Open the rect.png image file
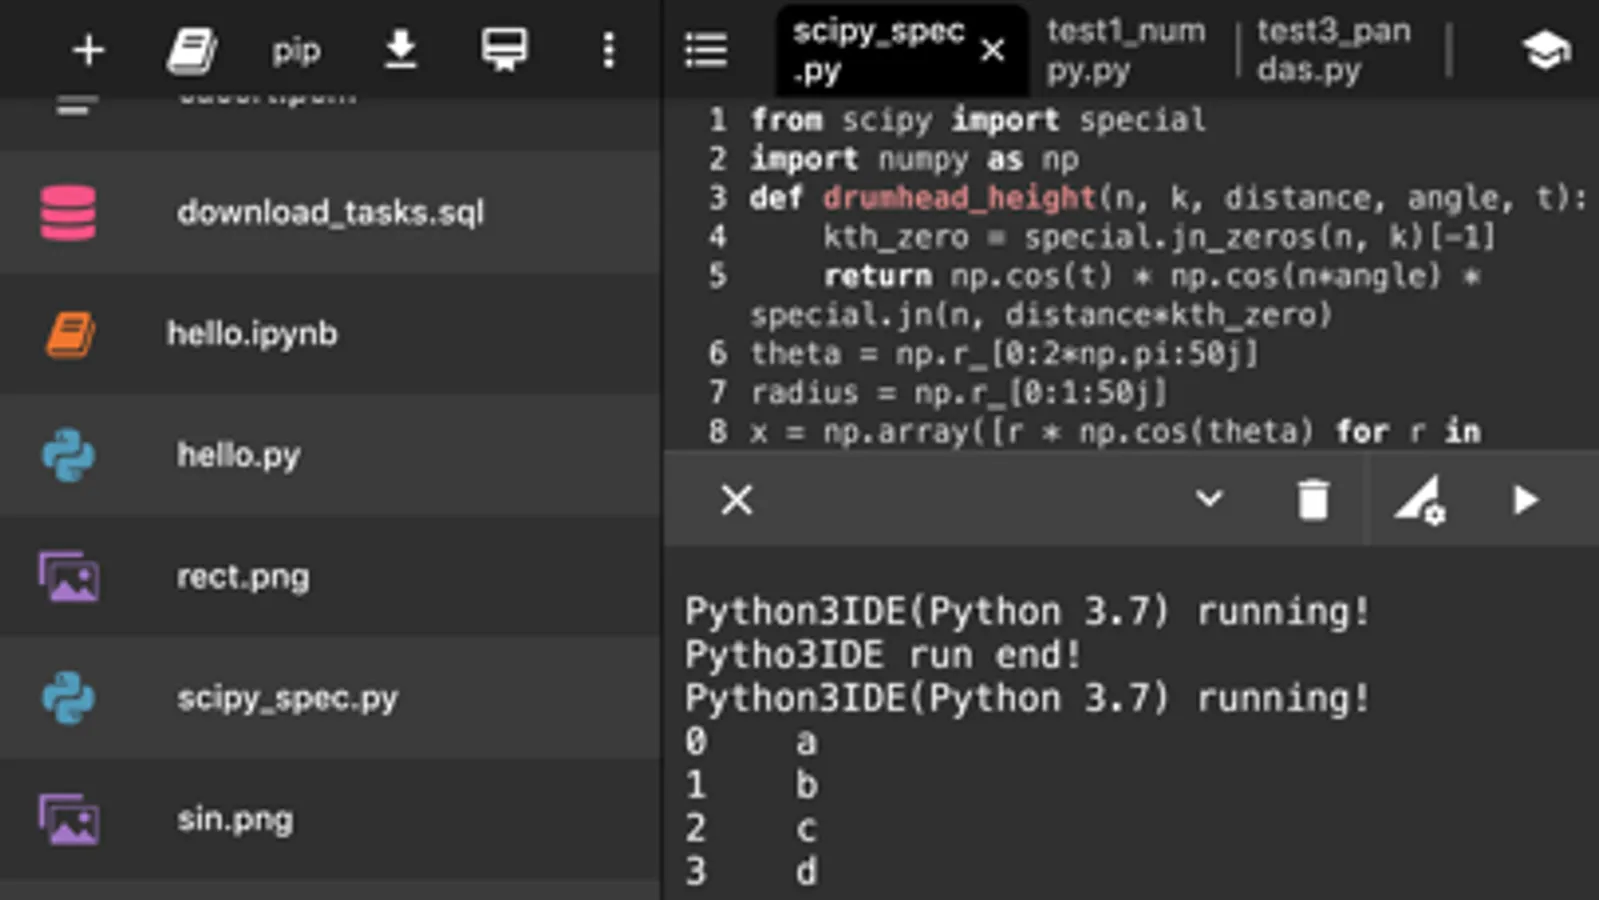This screenshot has width=1599, height=900. pyautogui.click(x=243, y=577)
